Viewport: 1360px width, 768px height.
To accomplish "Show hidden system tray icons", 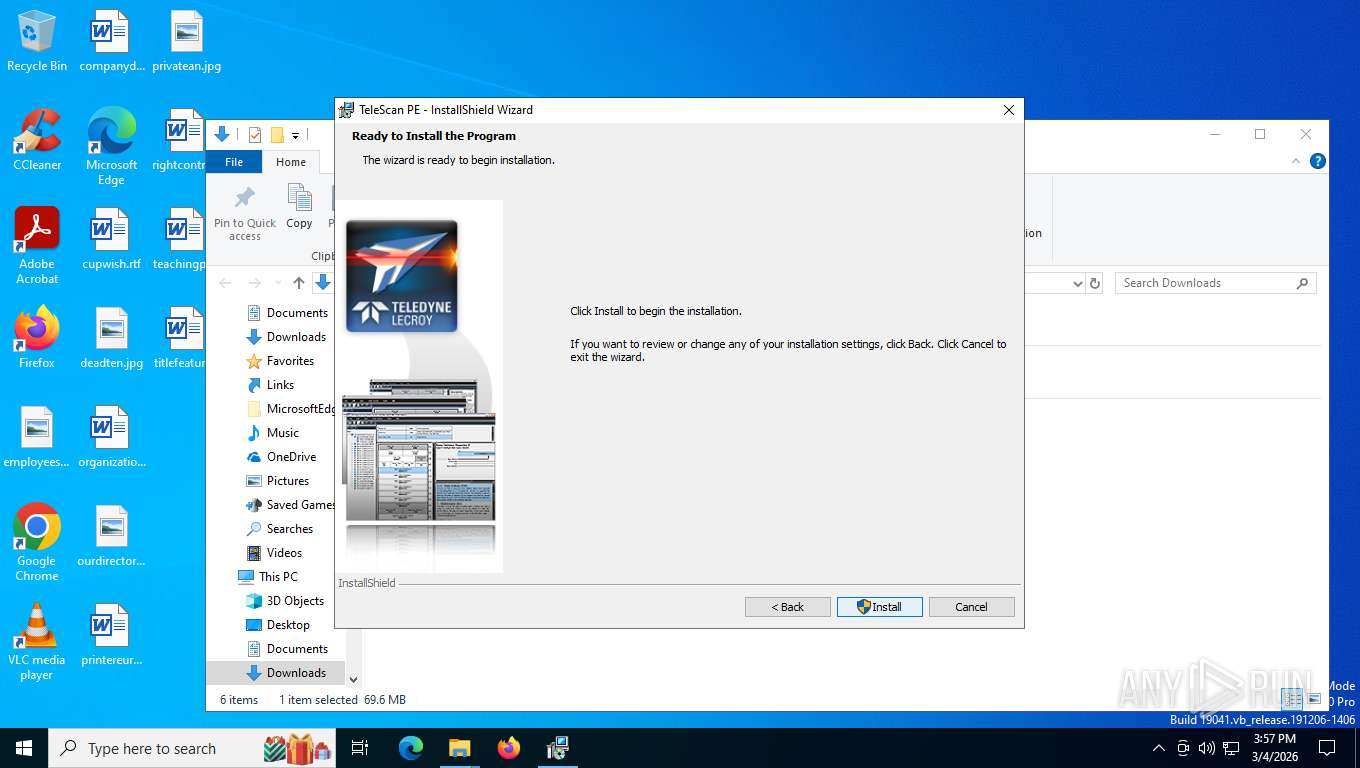I will tap(1159, 748).
